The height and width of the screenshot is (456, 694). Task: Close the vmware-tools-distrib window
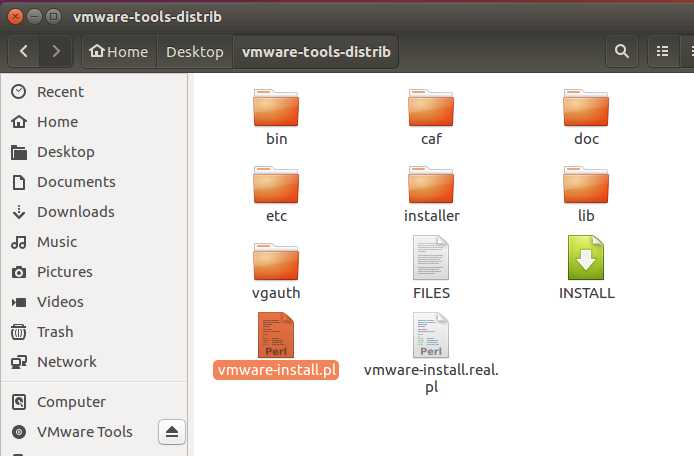[15, 17]
